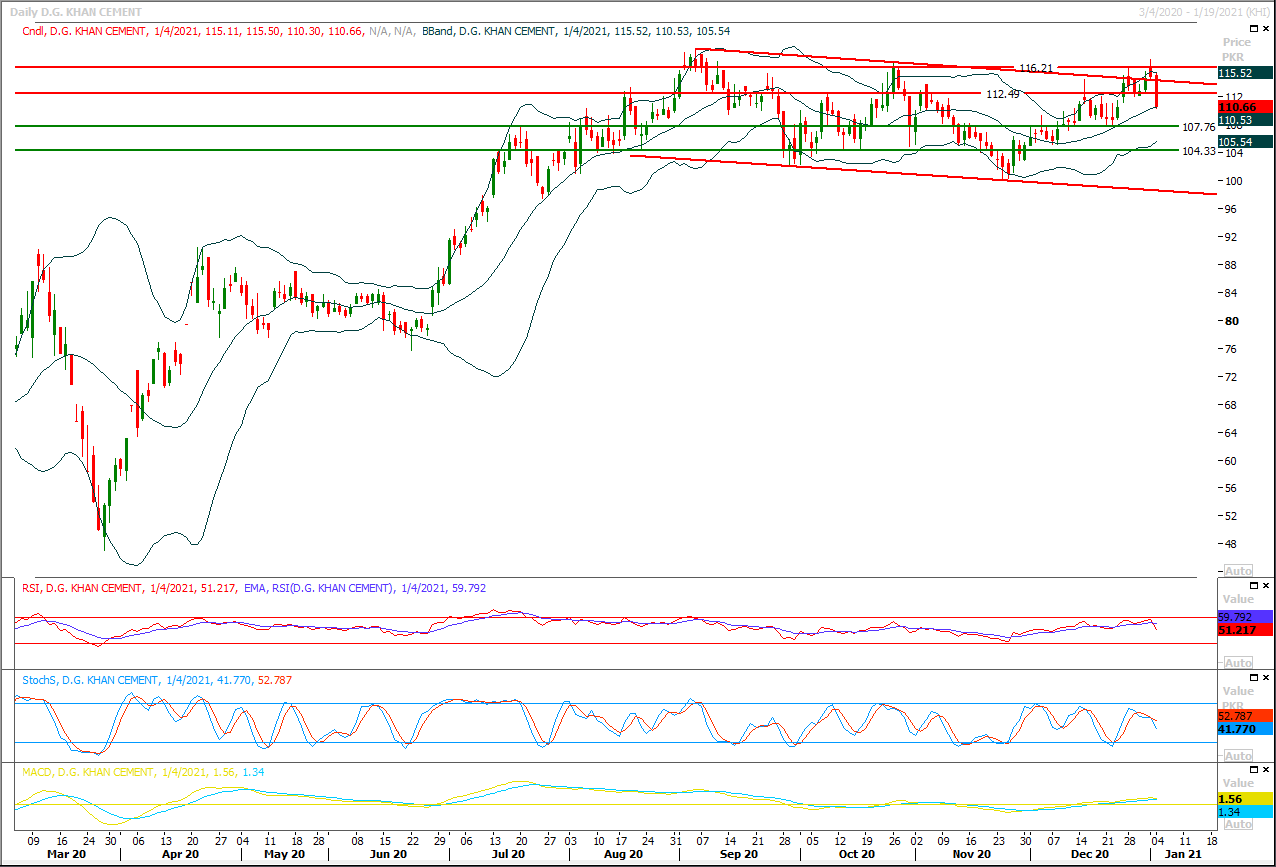Click the red 51.217 RSI value tag
1276x867 pixels.
point(1244,630)
